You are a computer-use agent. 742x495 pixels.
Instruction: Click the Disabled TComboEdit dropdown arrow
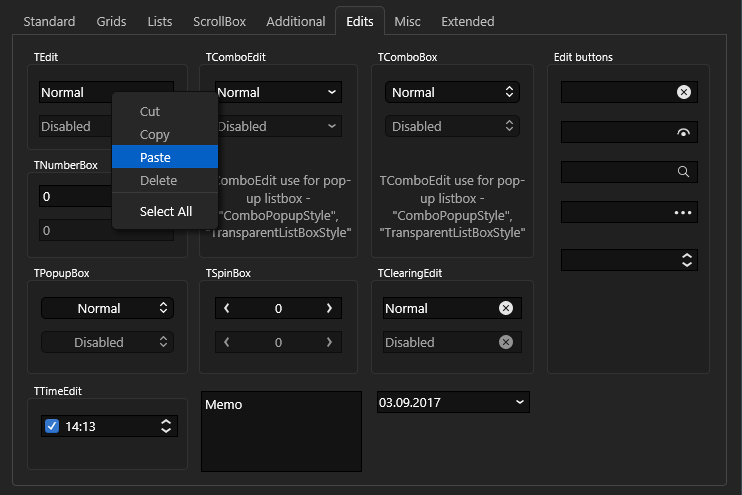coord(332,126)
